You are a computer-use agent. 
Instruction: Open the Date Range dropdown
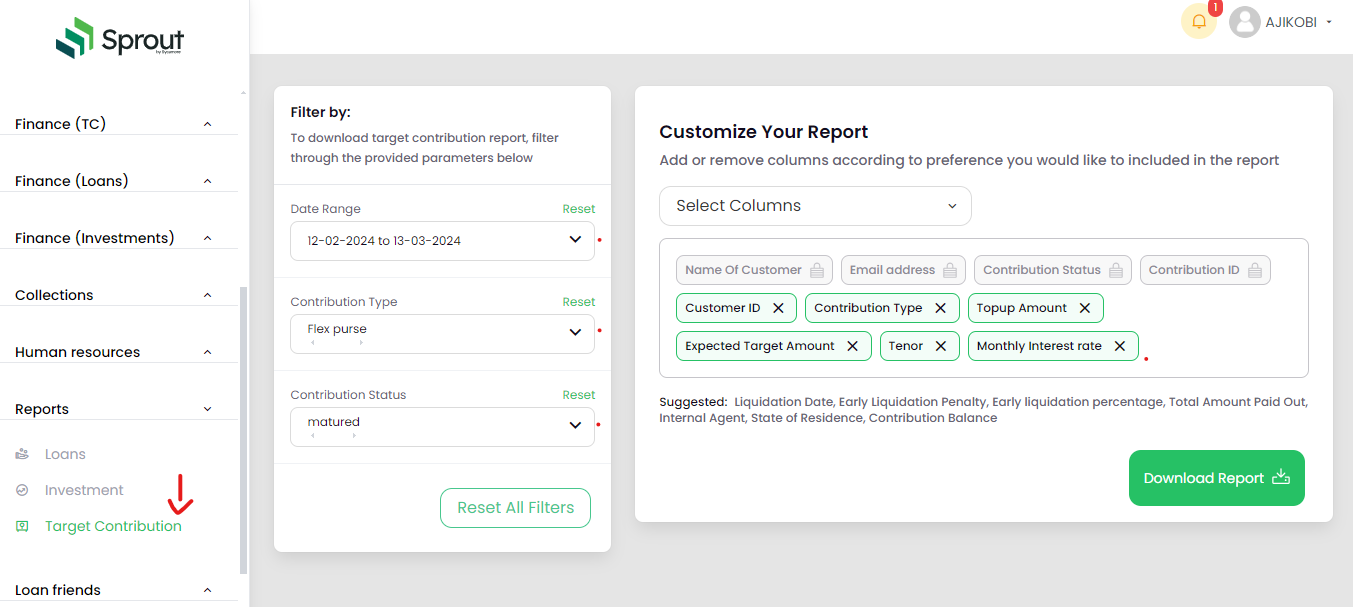(442, 241)
